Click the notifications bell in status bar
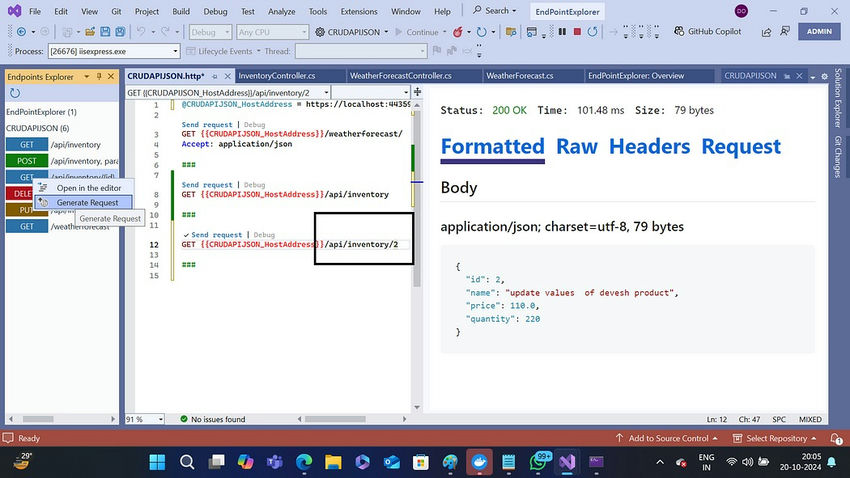The width and height of the screenshot is (850, 478). (x=836, y=438)
